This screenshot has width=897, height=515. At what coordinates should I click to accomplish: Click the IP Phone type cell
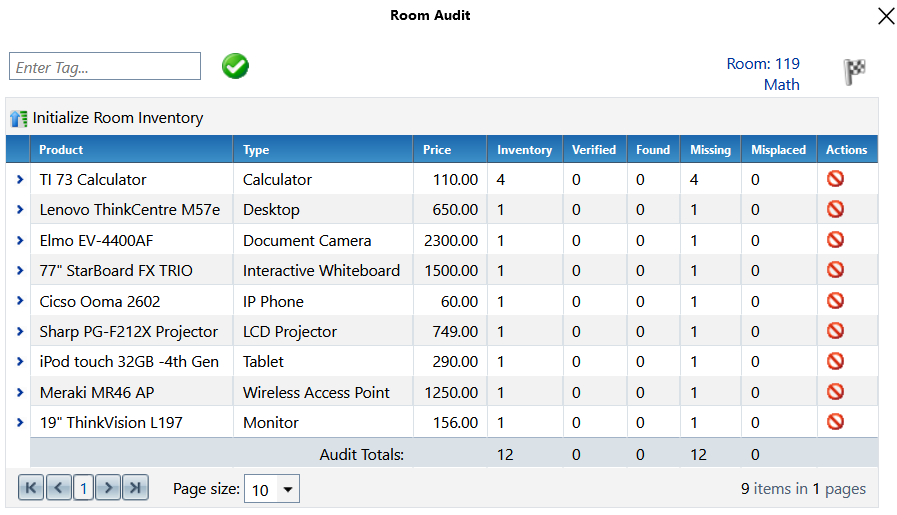point(273,302)
